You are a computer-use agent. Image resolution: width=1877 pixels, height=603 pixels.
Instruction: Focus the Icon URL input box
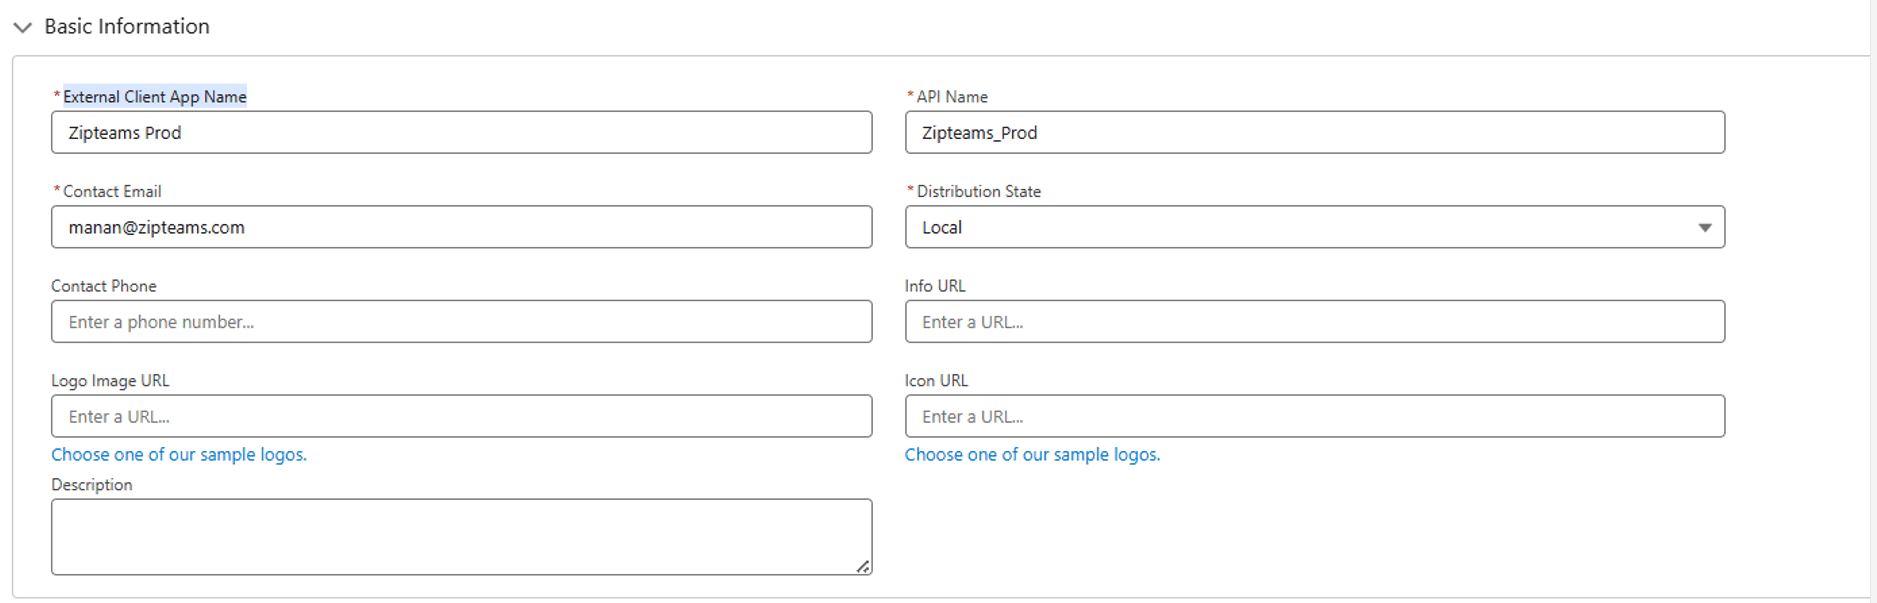[x=1314, y=417]
